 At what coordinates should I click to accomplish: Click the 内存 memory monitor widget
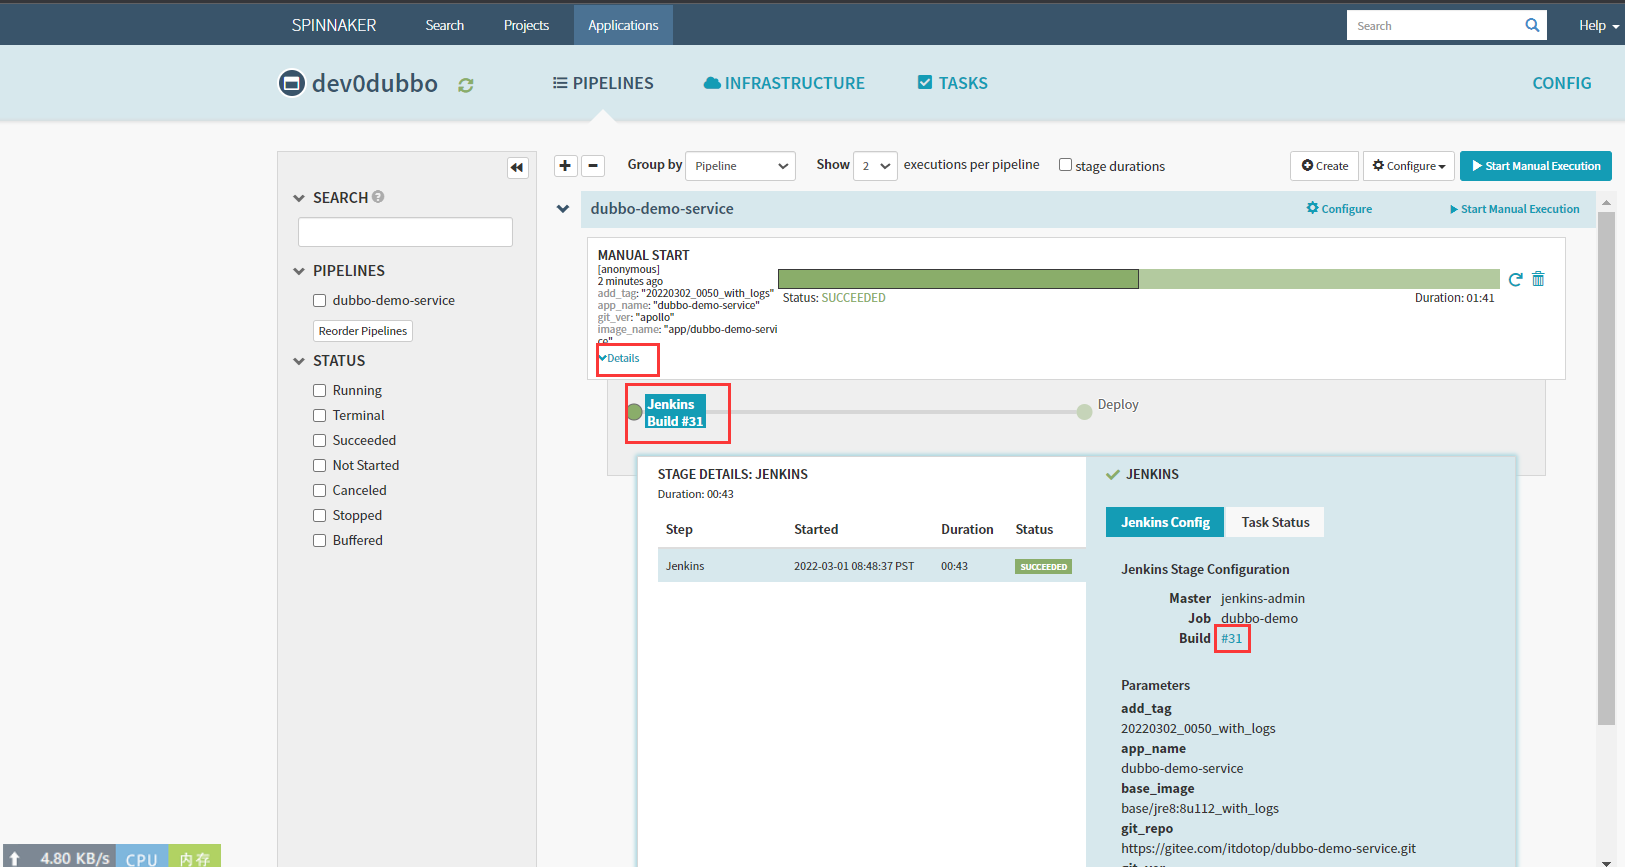pos(194,857)
